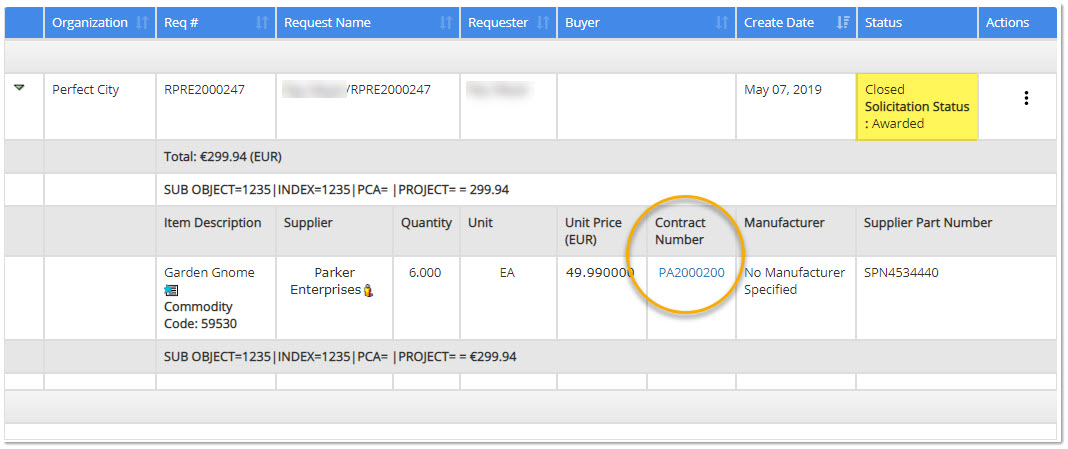The width and height of the screenshot is (1068, 449).
Task: Click the accounting line ending in €299.94
Action: [340, 356]
